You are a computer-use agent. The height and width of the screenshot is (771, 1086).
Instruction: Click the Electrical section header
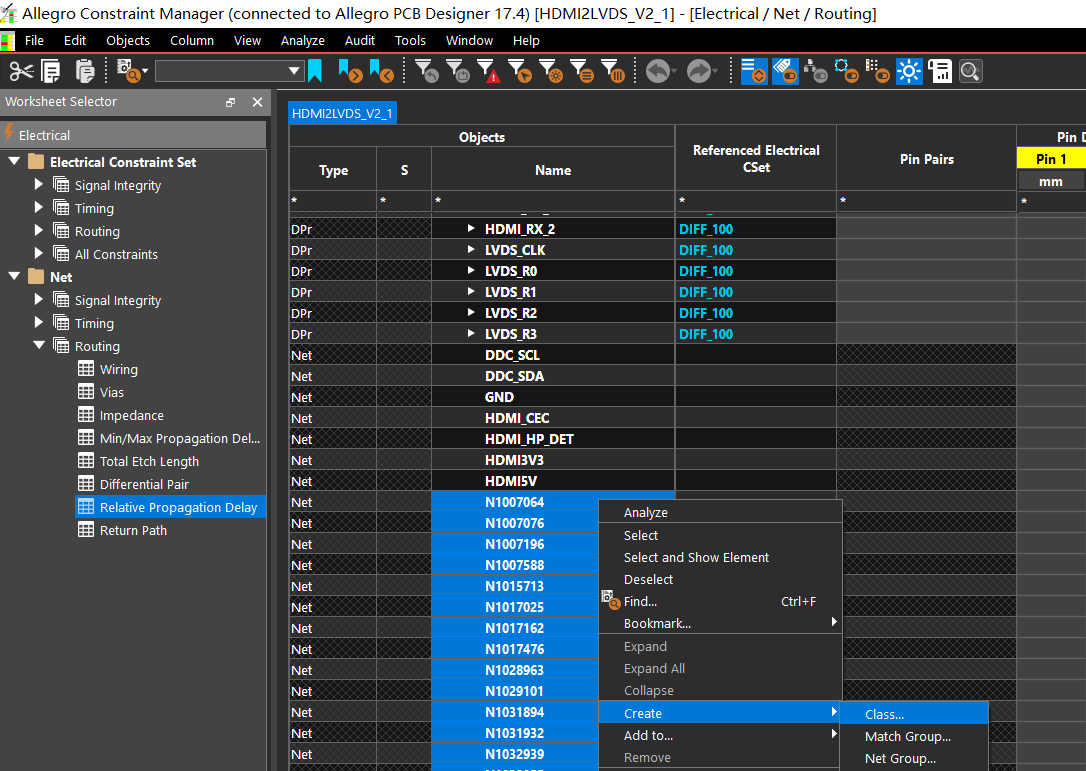(134, 135)
